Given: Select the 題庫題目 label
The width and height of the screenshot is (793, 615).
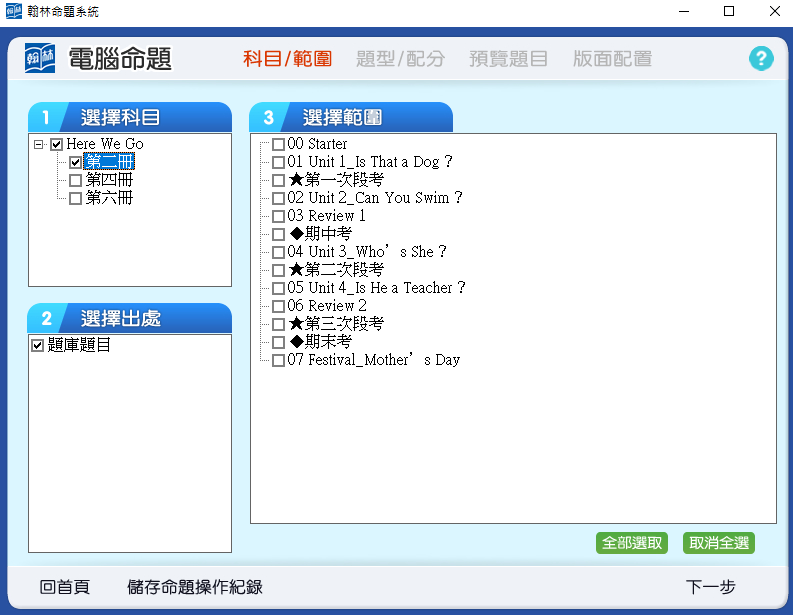Looking at the screenshot, I should tap(79, 345).
